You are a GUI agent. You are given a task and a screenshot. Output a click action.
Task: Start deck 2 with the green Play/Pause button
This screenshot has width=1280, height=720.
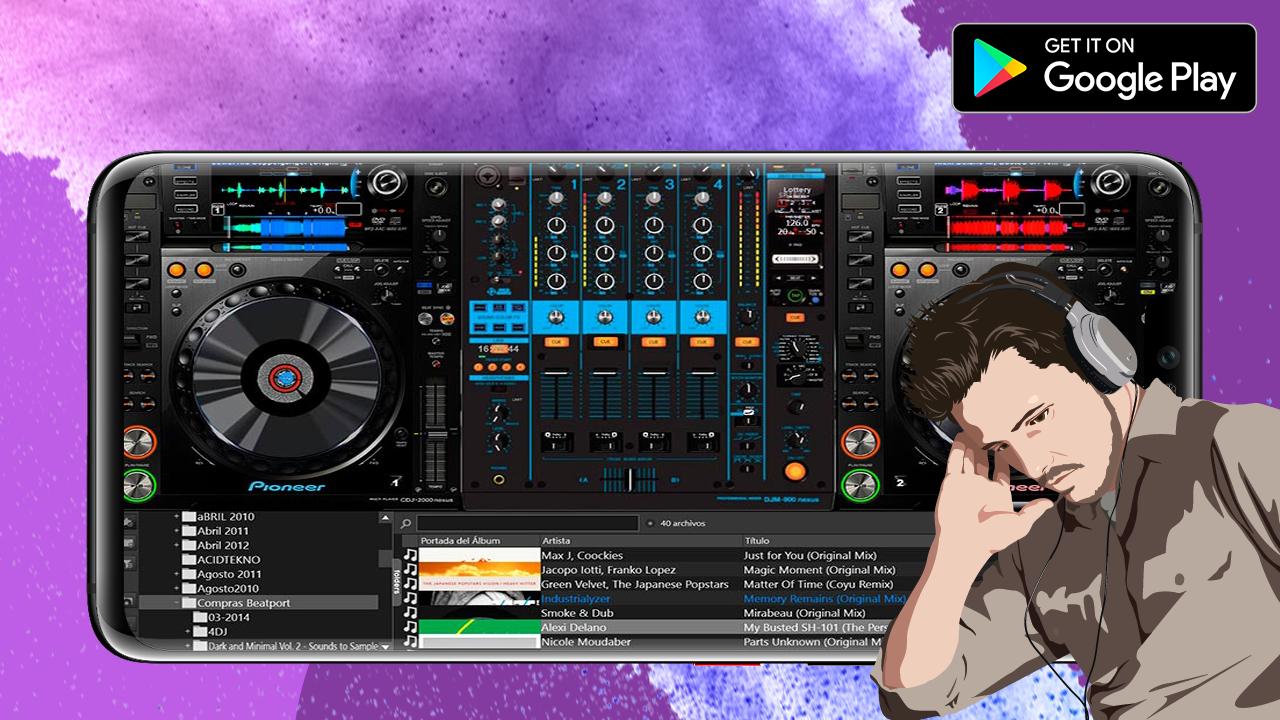pyautogui.click(x=859, y=486)
